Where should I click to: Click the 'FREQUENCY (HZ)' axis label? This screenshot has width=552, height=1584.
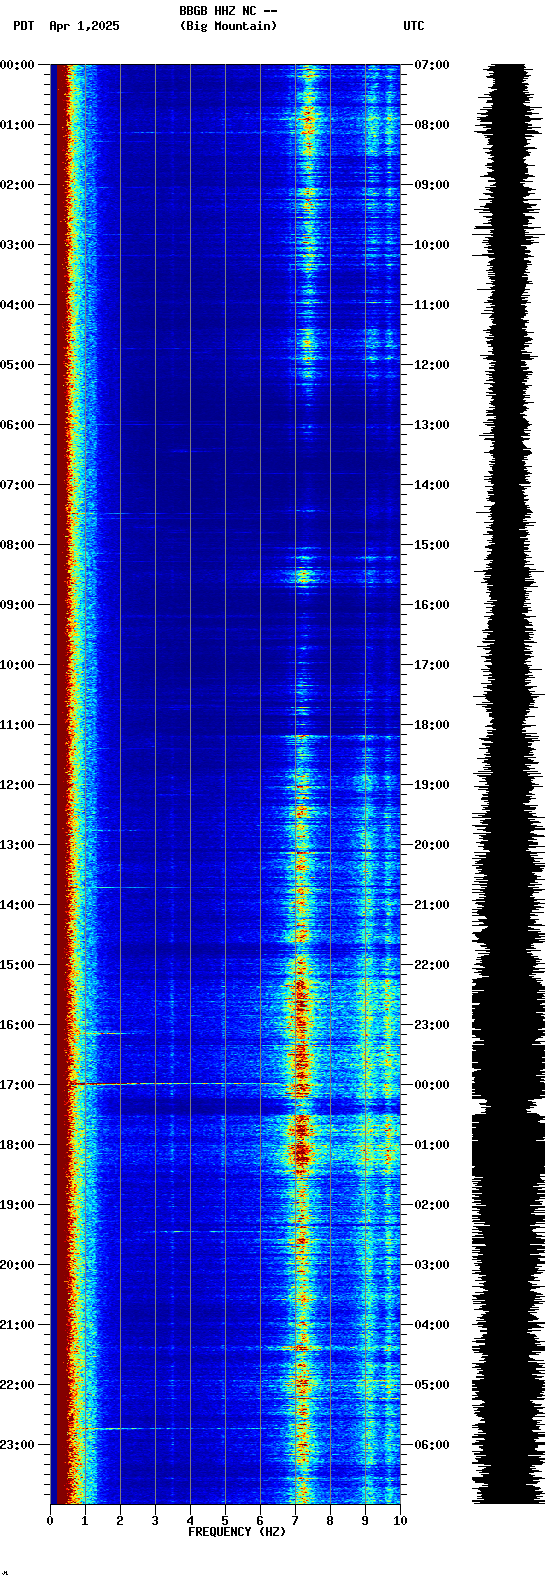(236, 1532)
